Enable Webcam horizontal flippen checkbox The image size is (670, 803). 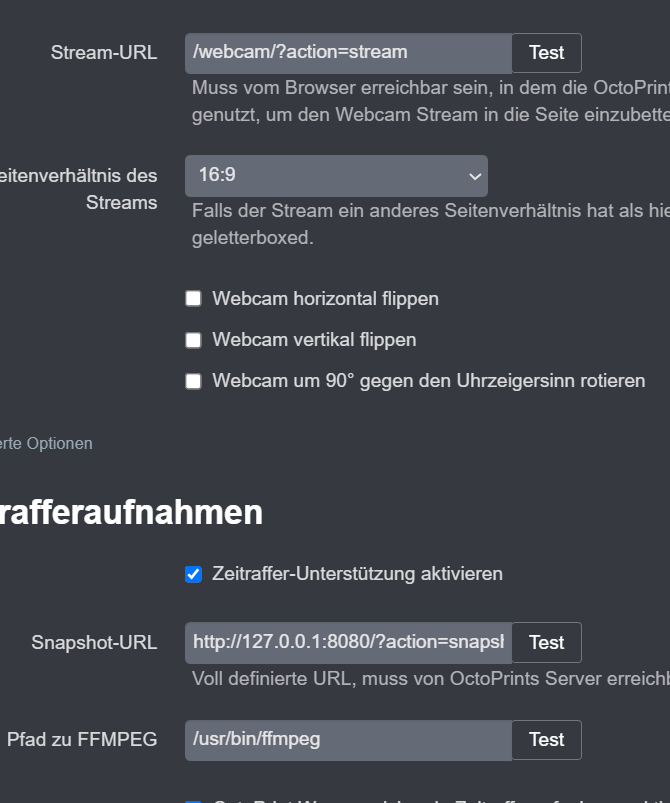(194, 299)
